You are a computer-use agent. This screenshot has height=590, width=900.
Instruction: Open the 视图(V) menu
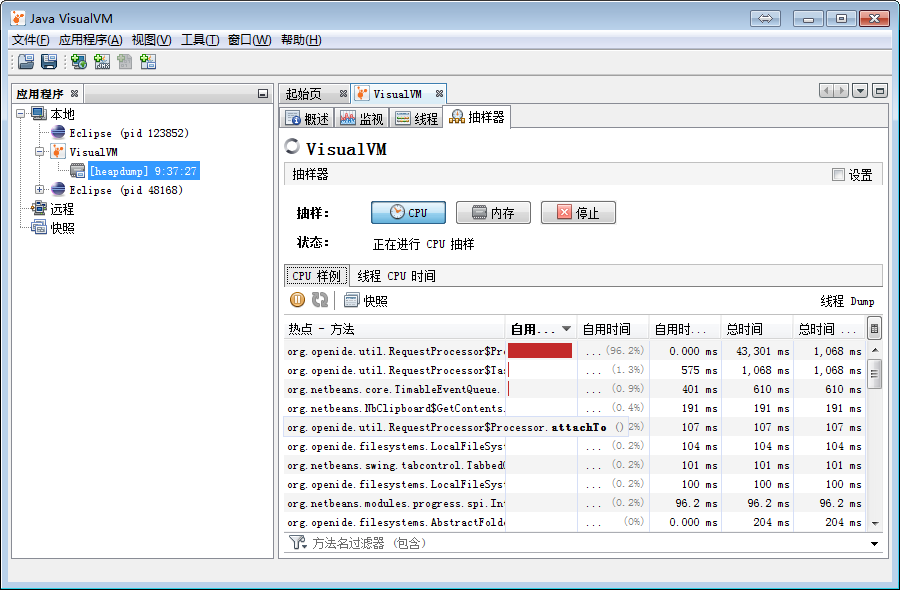point(152,40)
